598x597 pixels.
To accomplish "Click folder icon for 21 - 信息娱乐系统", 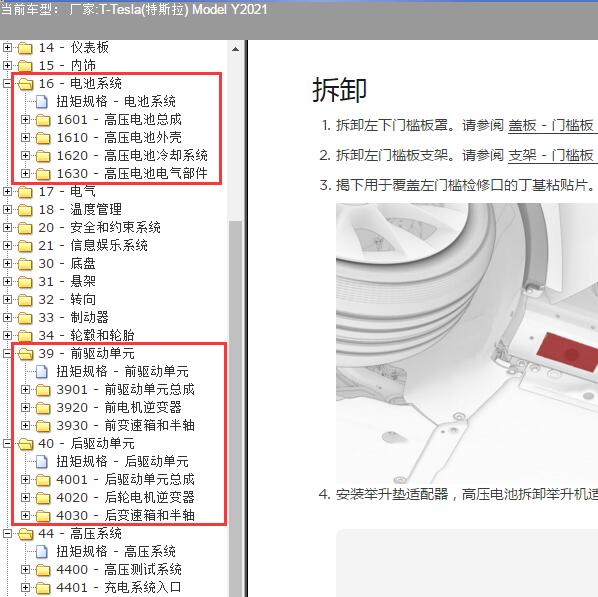I will pyautogui.click(x=25, y=246).
